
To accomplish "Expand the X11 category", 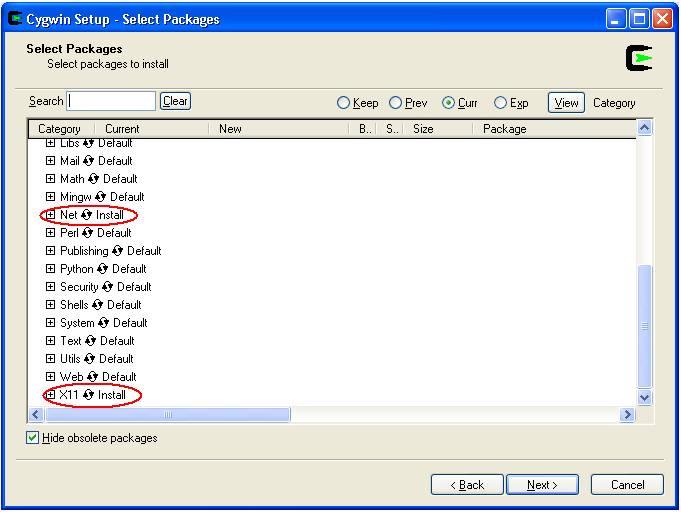I will click(x=50, y=395).
